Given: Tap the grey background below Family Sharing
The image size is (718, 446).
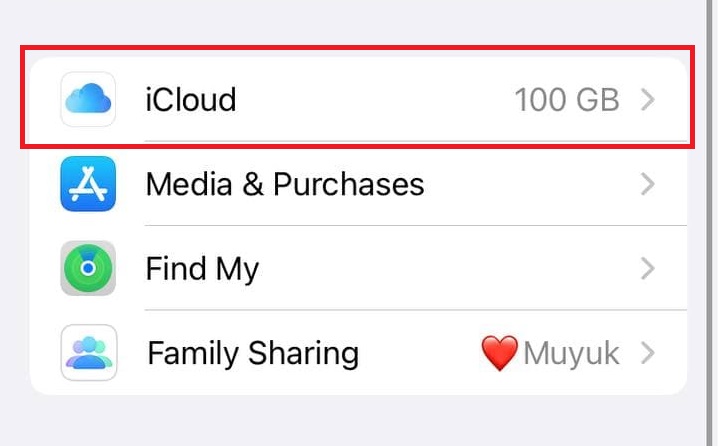Looking at the screenshot, I should point(358,422).
